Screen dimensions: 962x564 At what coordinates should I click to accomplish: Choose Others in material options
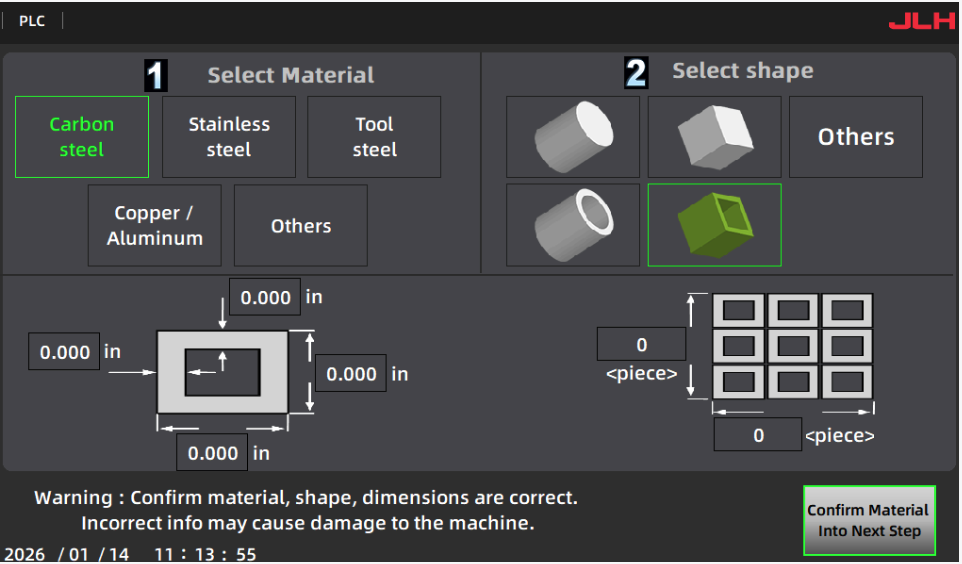pyautogui.click(x=301, y=226)
